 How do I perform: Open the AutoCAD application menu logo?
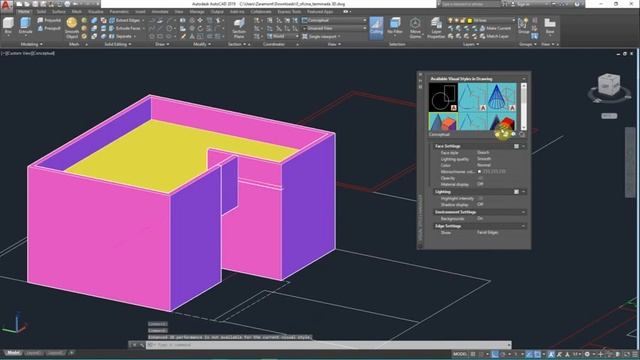[x=6, y=5]
